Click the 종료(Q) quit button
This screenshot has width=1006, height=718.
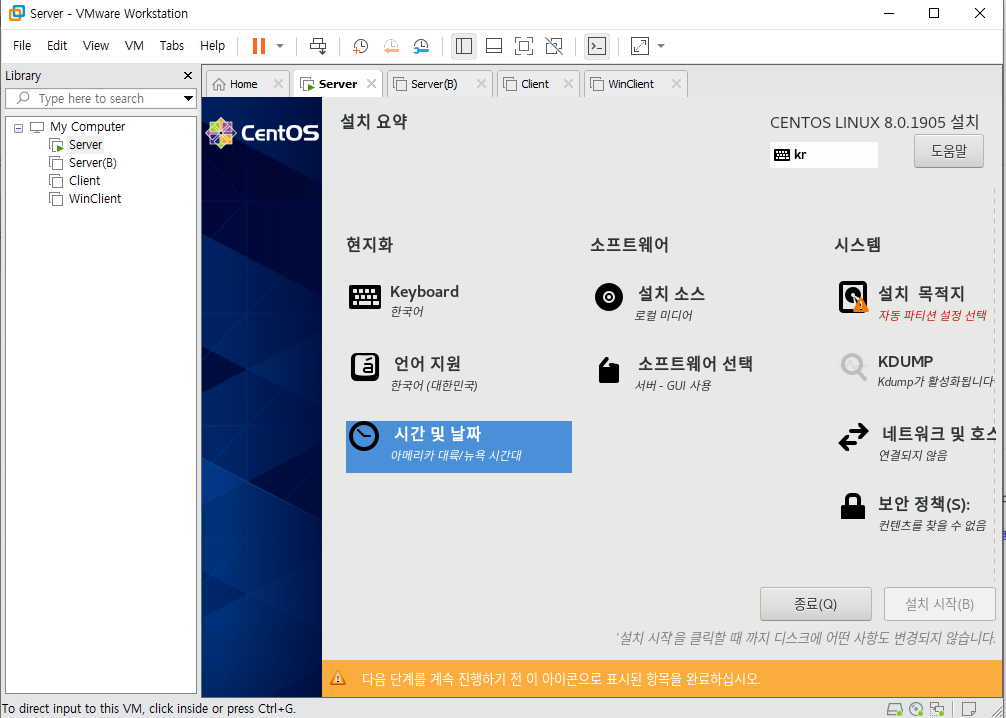coord(815,604)
